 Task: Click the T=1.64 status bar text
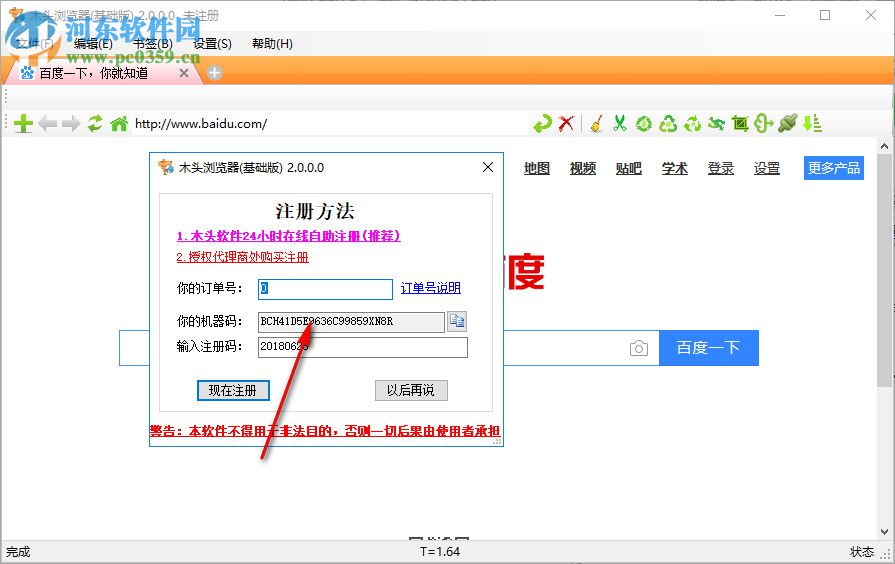440,551
